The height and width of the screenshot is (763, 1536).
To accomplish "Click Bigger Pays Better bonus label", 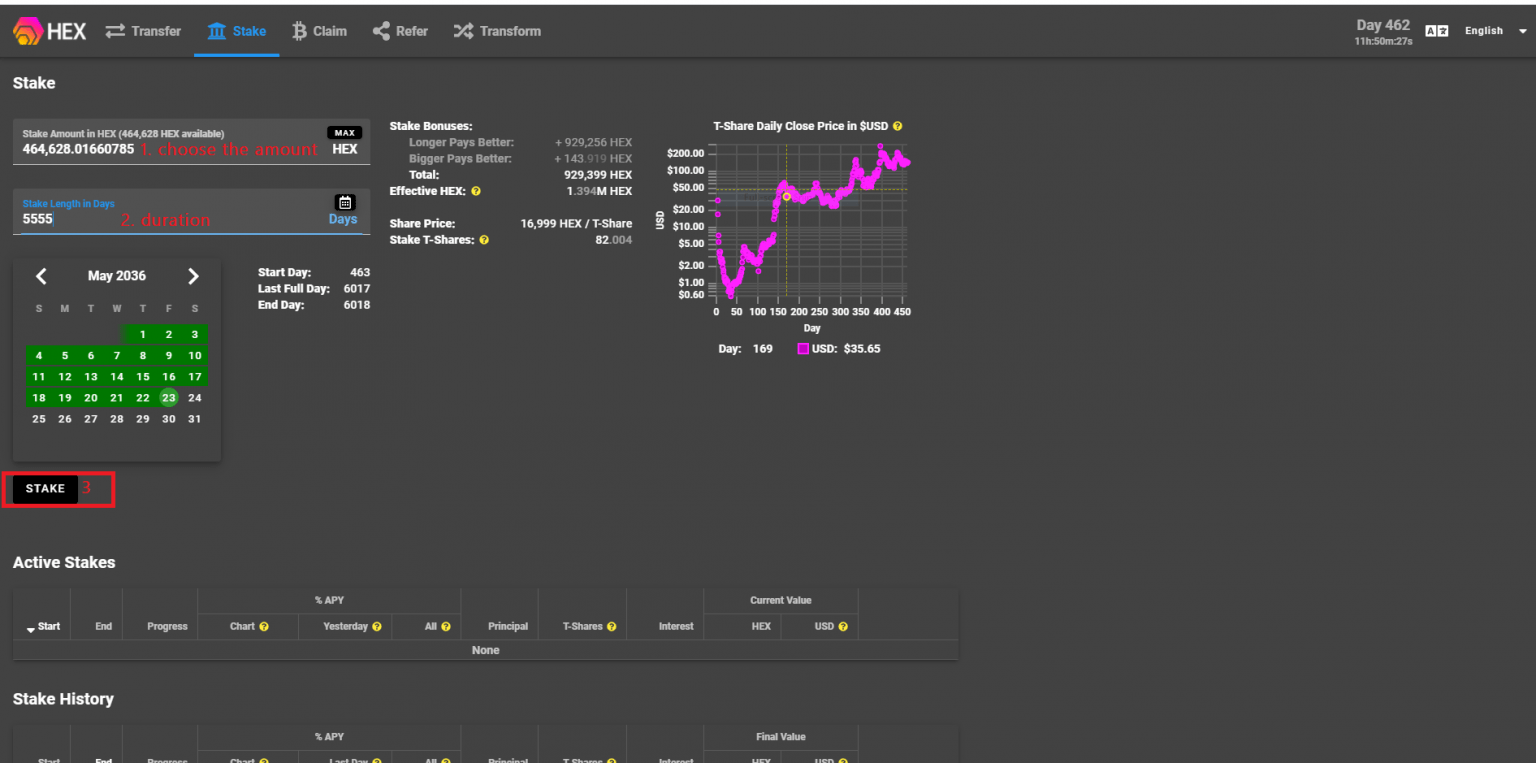I will coord(460,159).
